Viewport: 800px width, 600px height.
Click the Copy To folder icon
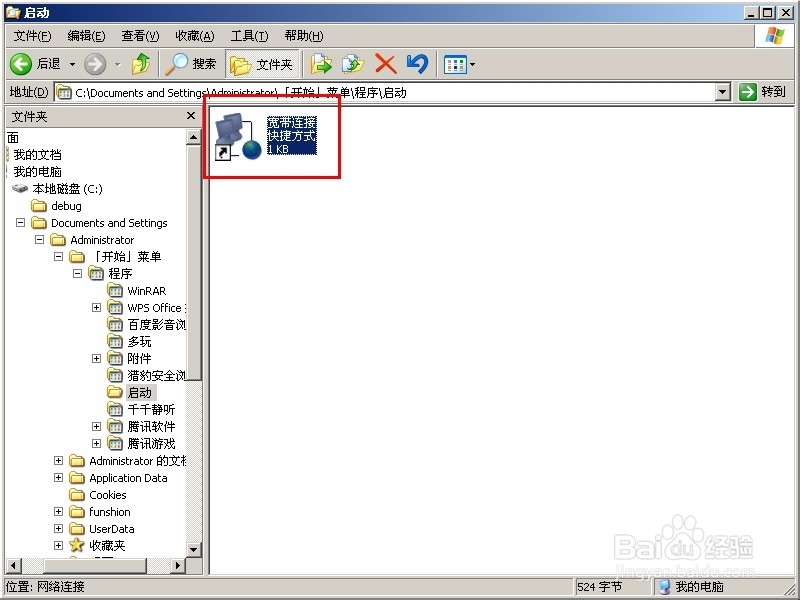353,64
